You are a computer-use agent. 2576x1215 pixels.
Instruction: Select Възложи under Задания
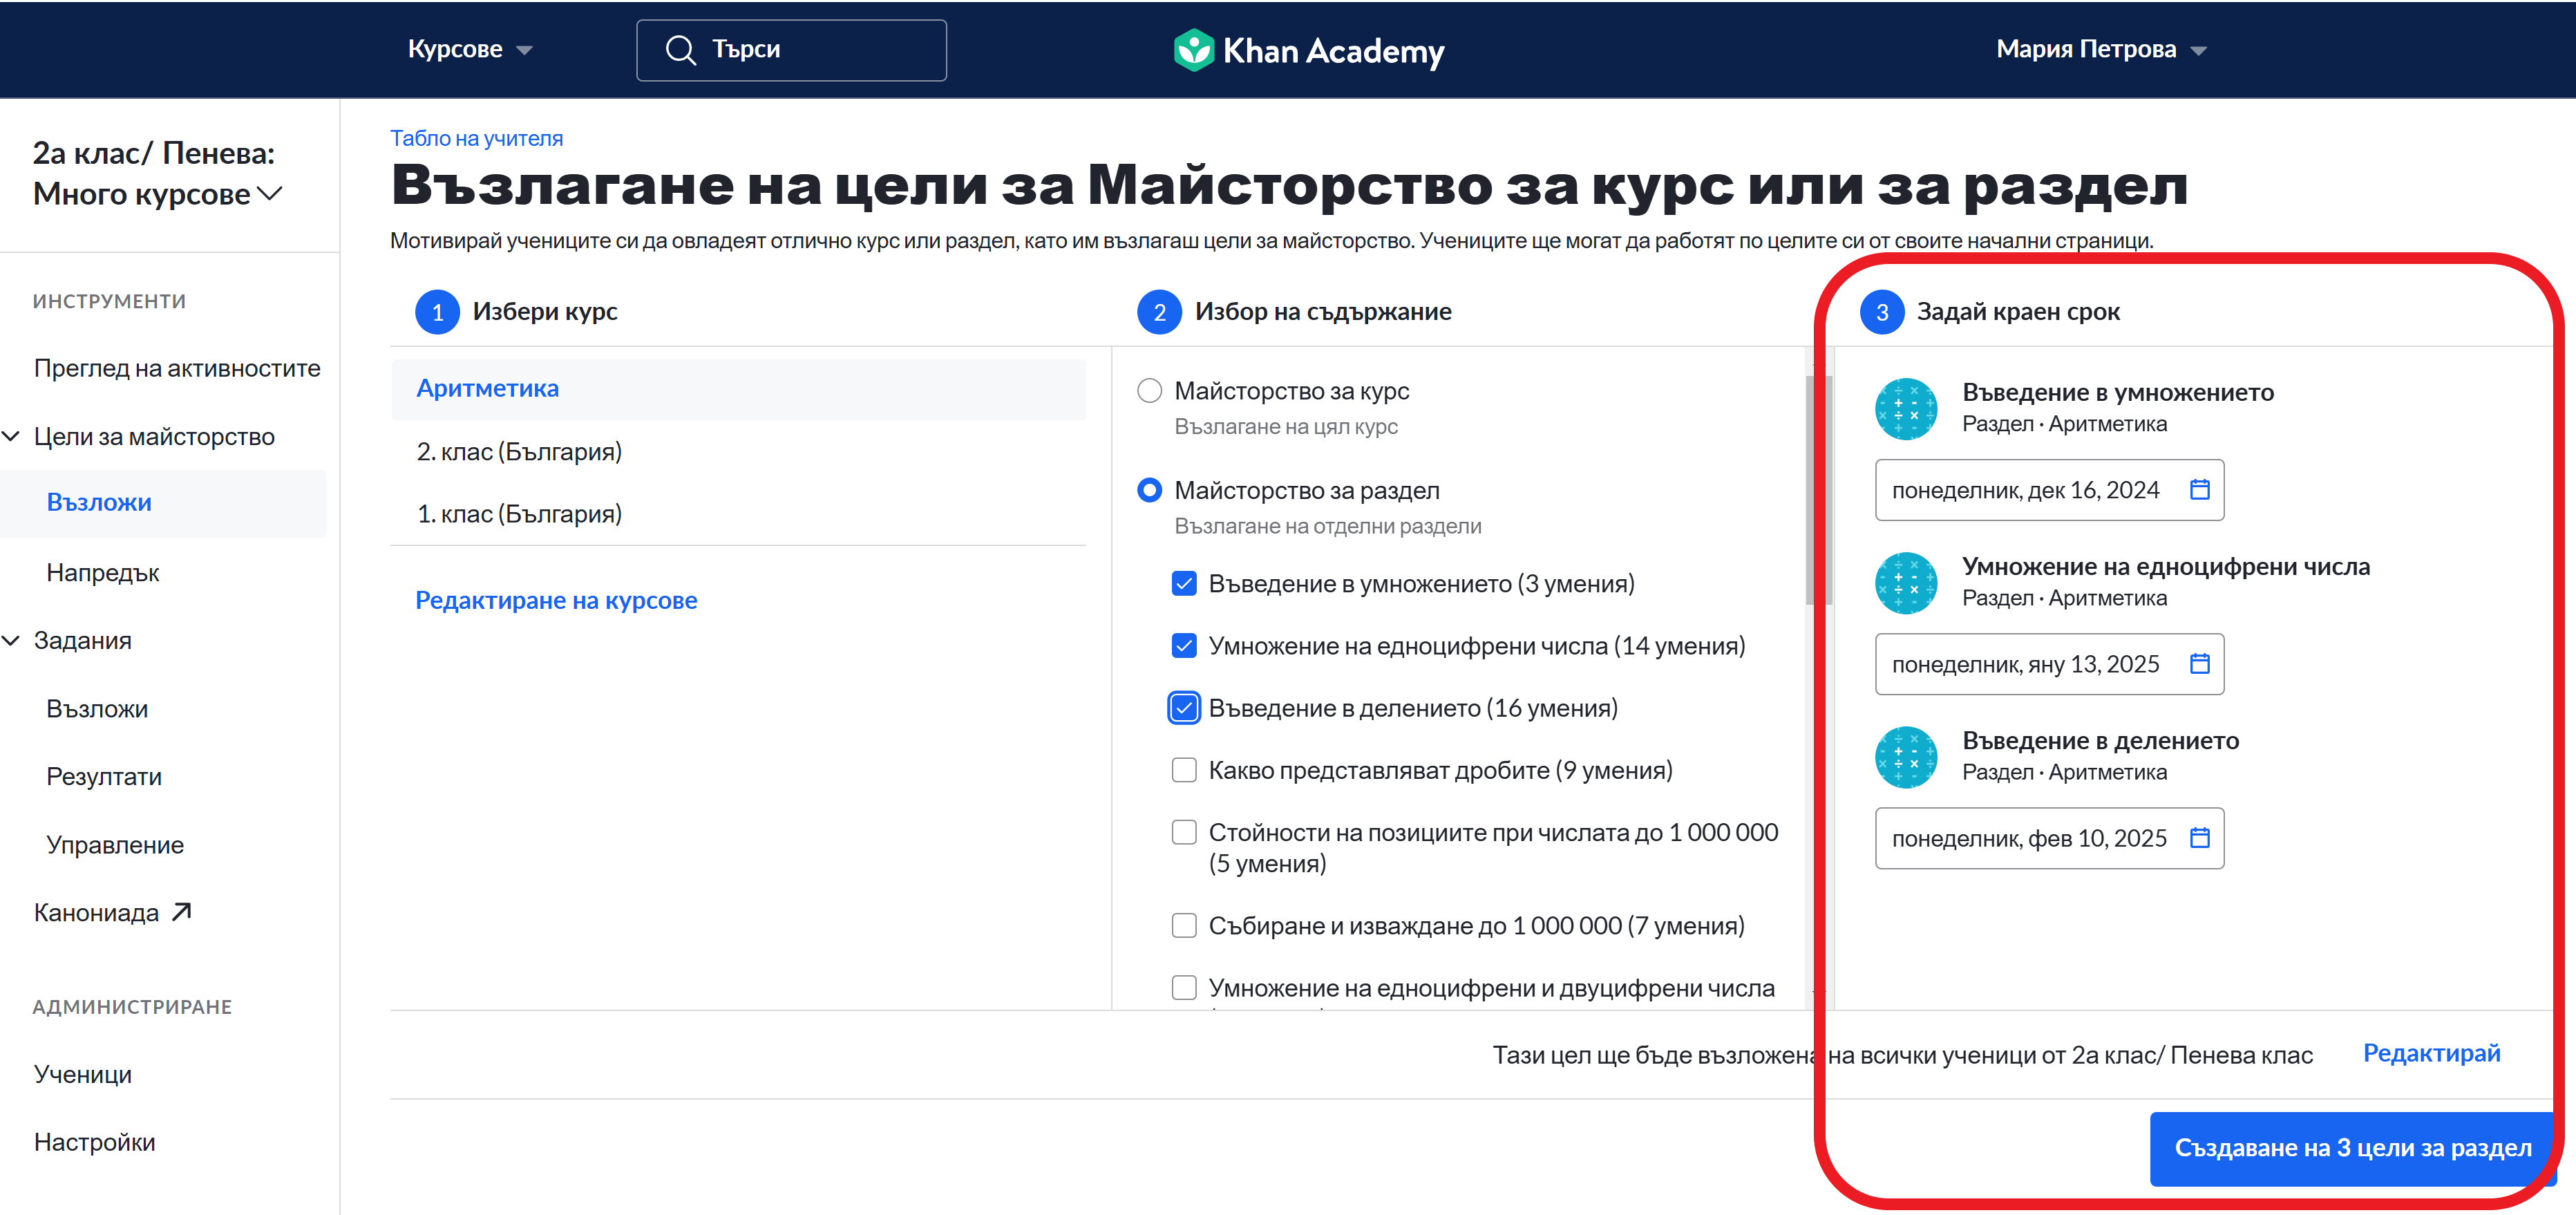coord(97,708)
